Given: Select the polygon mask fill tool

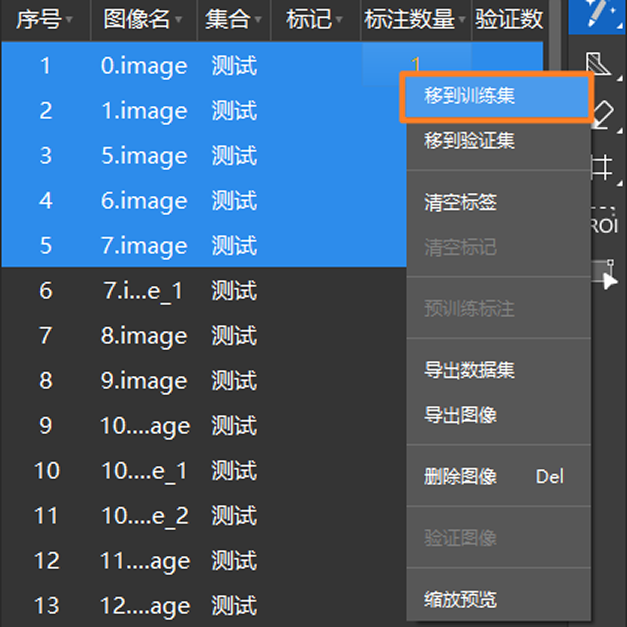Looking at the screenshot, I should [x=597, y=64].
